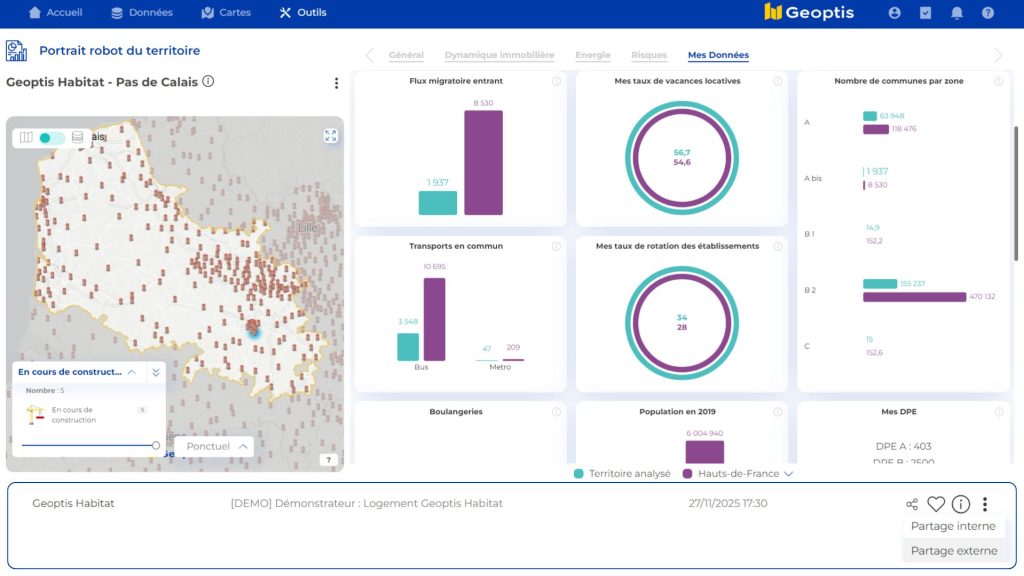
Task: Select Partage externe from share menu
Action: [953, 551]
